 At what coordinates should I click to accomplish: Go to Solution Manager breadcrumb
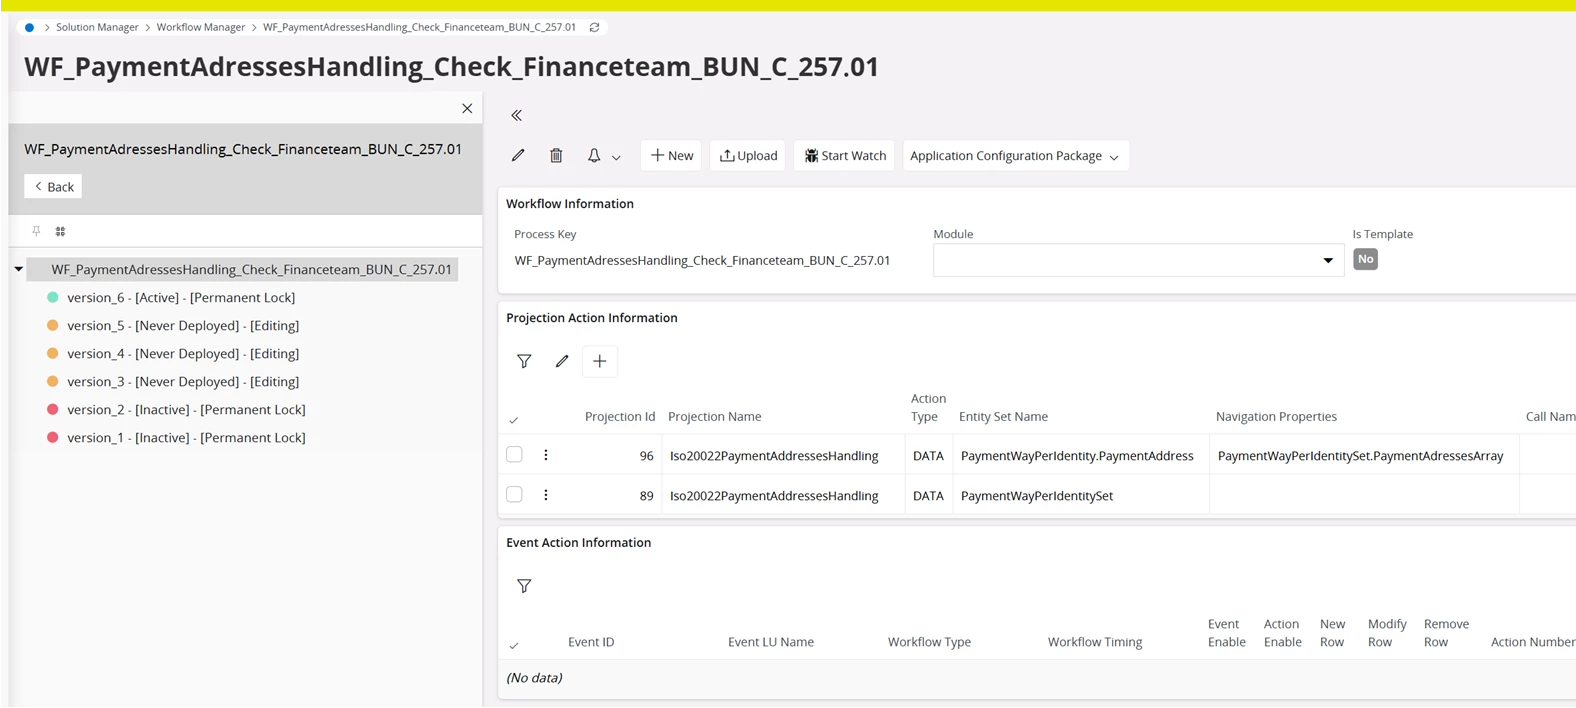pos(97,27)
